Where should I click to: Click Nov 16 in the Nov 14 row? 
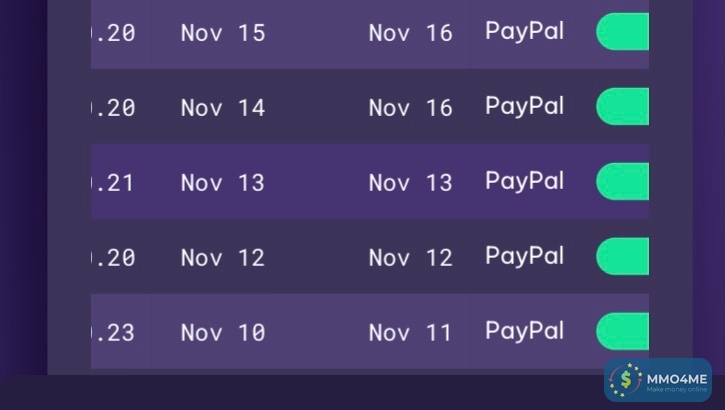(x=410, y=108)
